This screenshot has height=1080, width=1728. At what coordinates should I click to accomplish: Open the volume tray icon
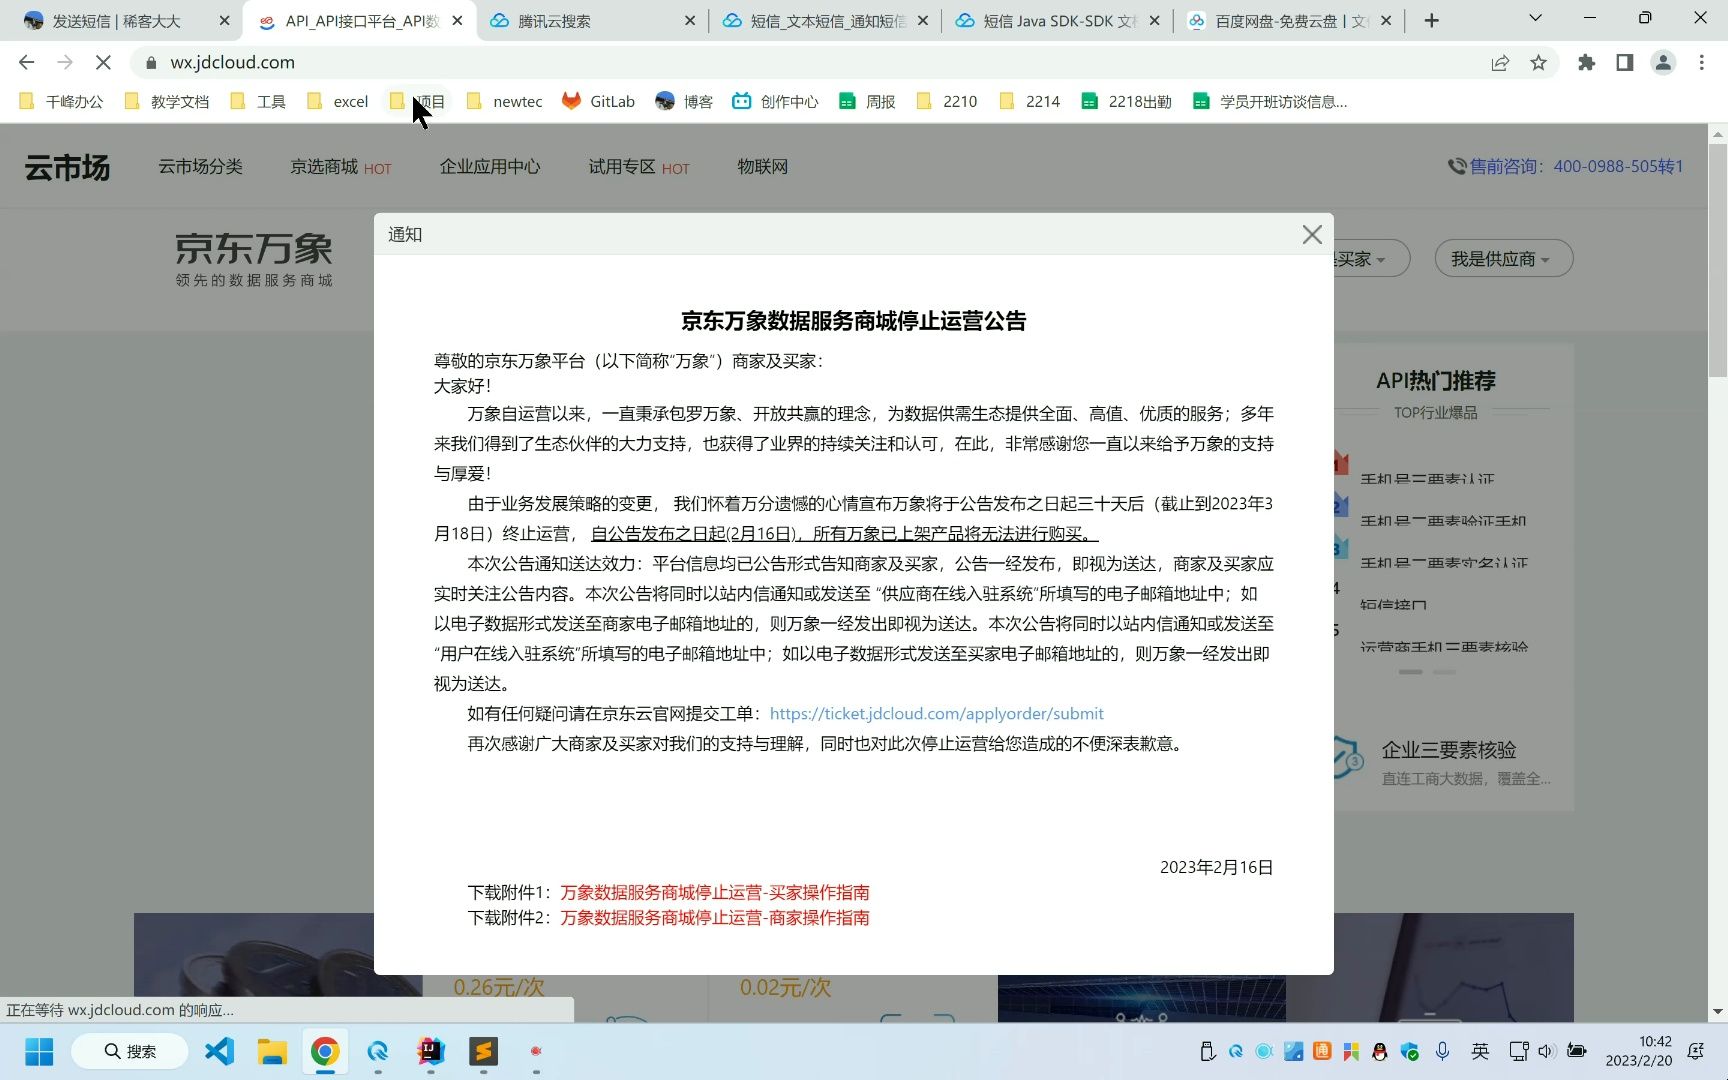pos(1546,1051)
